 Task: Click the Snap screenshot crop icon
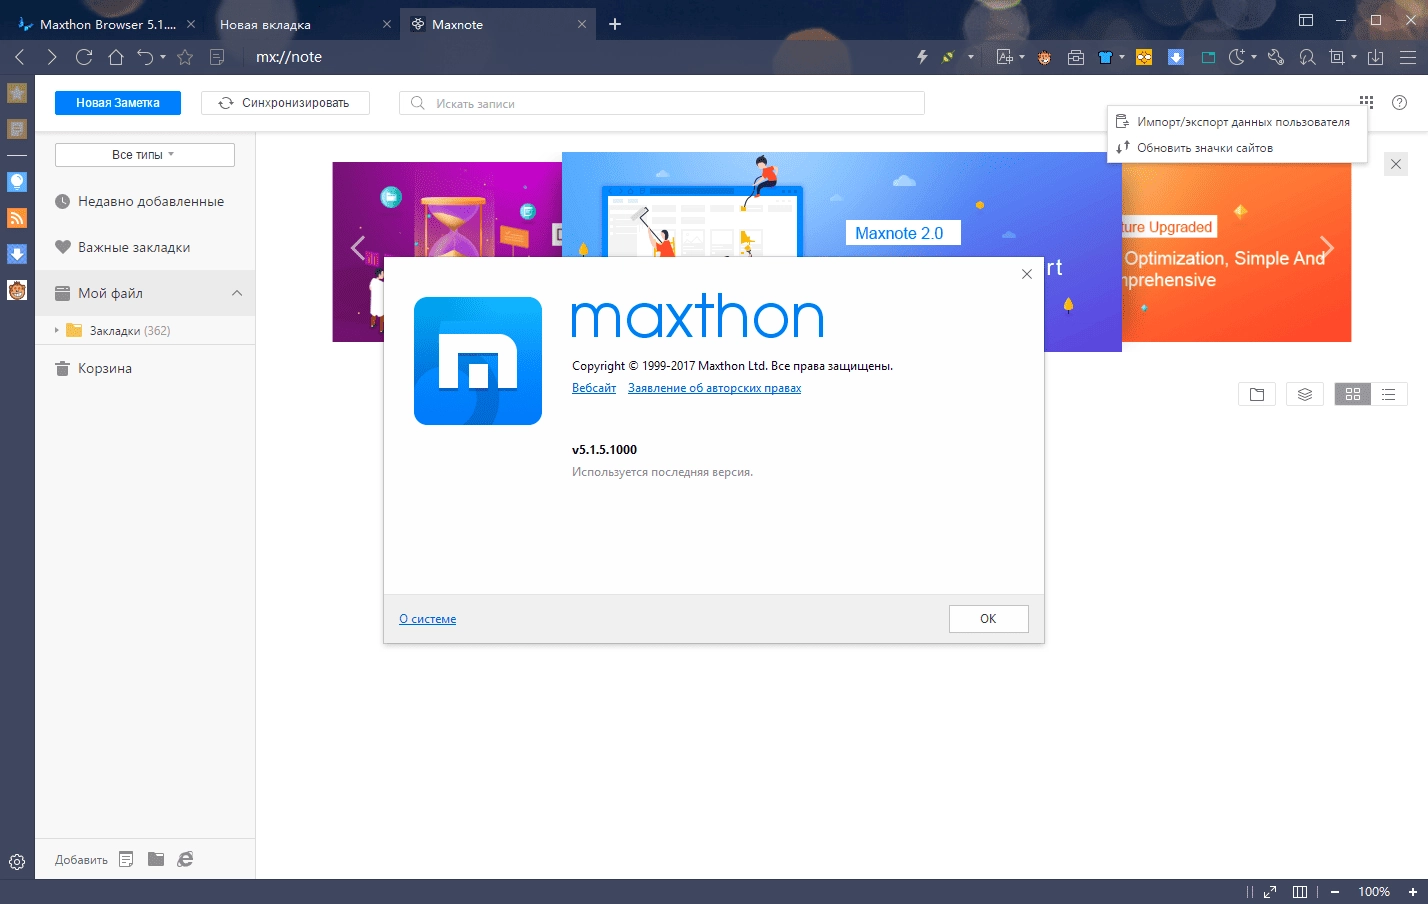pos(1337,57)
